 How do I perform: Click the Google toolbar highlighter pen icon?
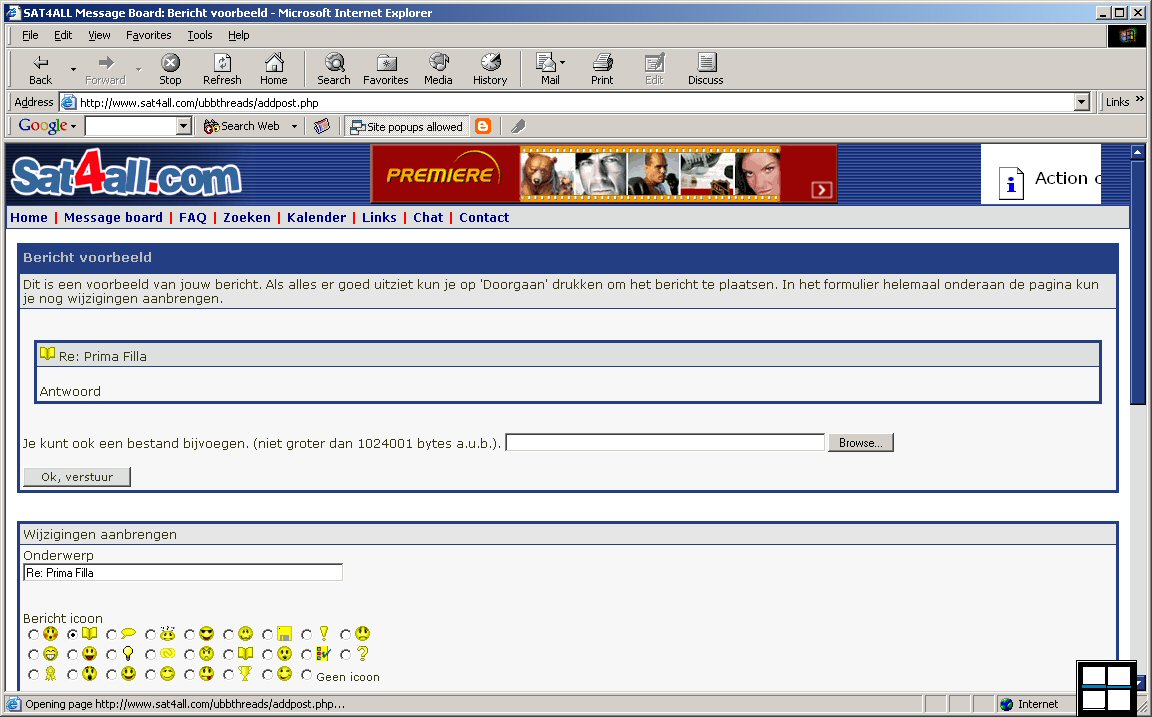click(x=518, y=126)
